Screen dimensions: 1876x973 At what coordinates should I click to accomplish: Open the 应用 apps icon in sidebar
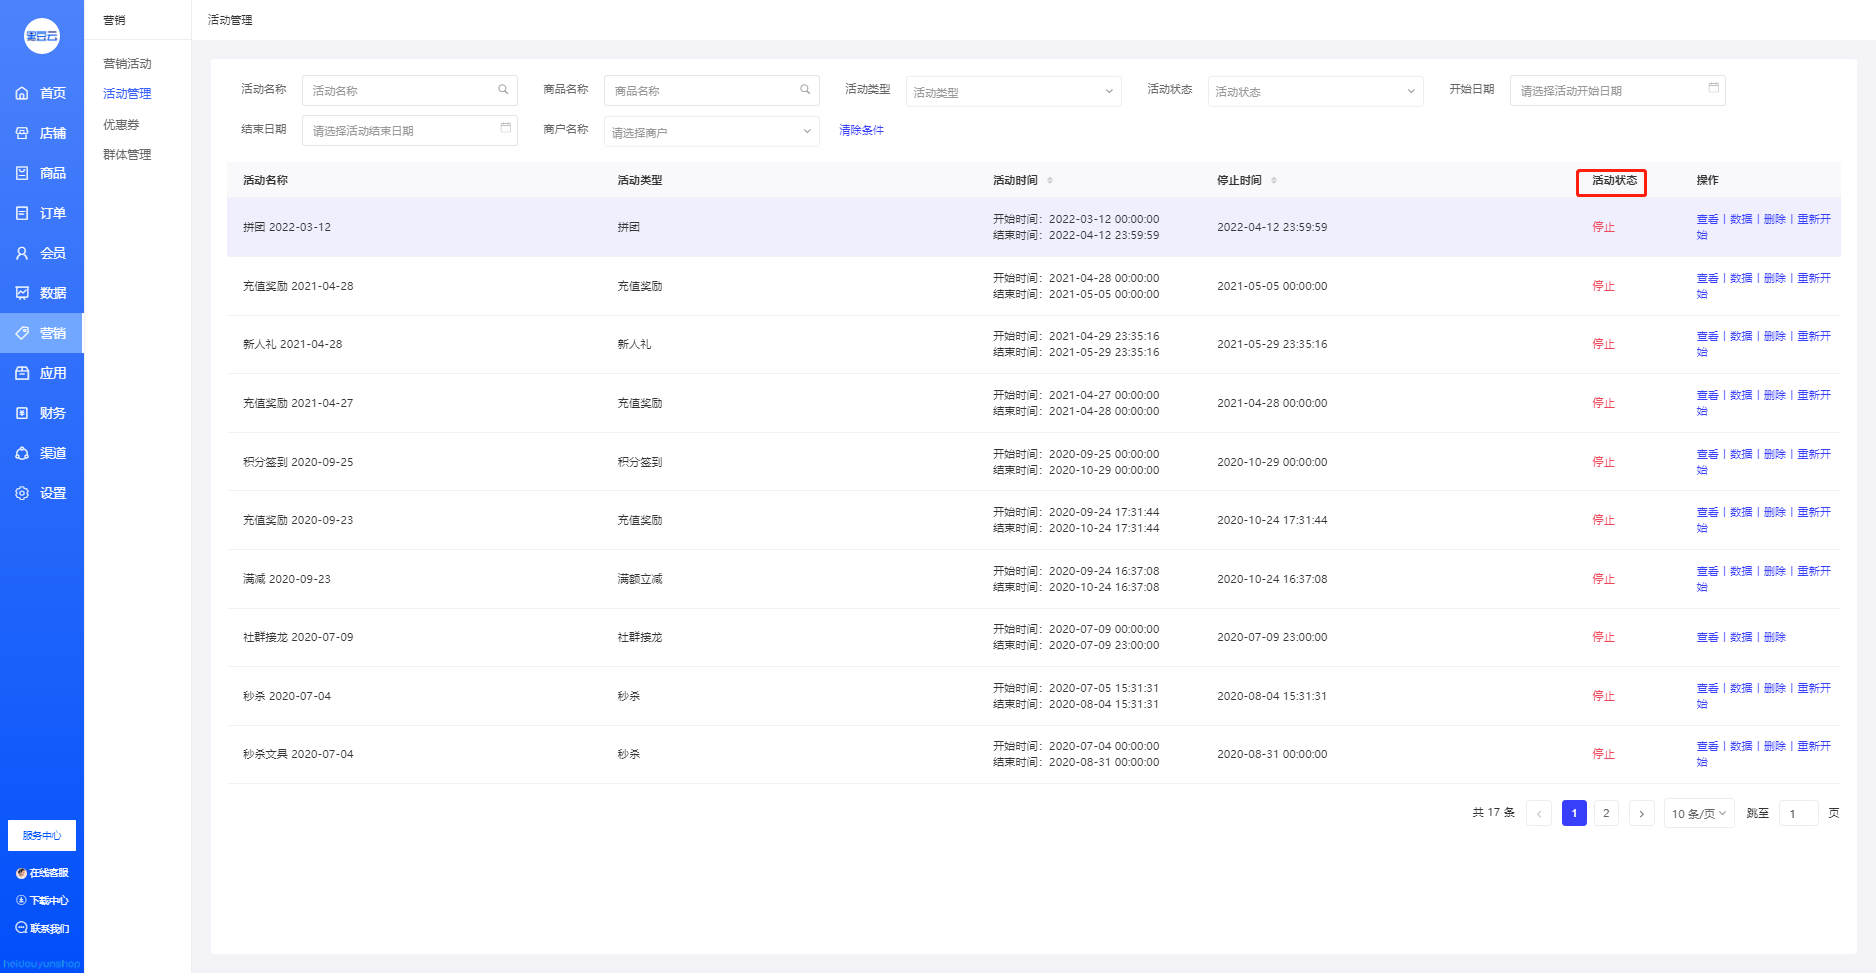pos(22,373)
